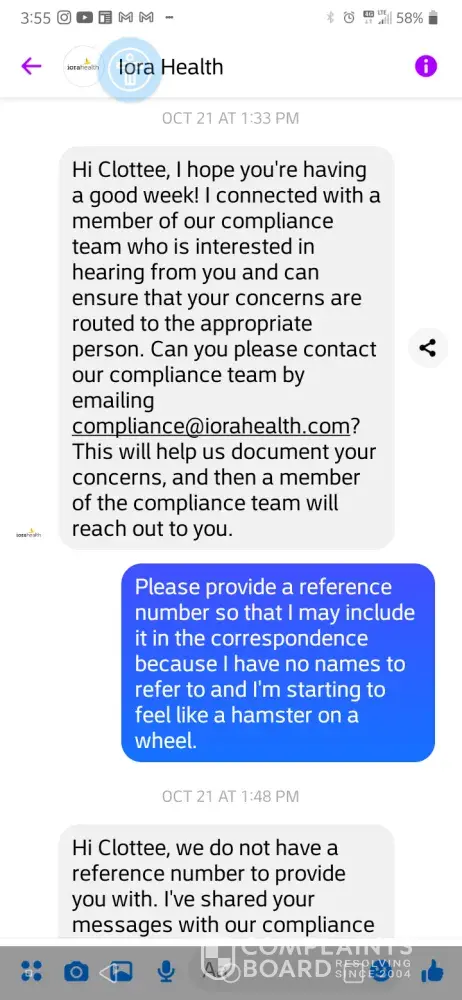Tap the battery indicator in status bar

(x=433, y=18)
